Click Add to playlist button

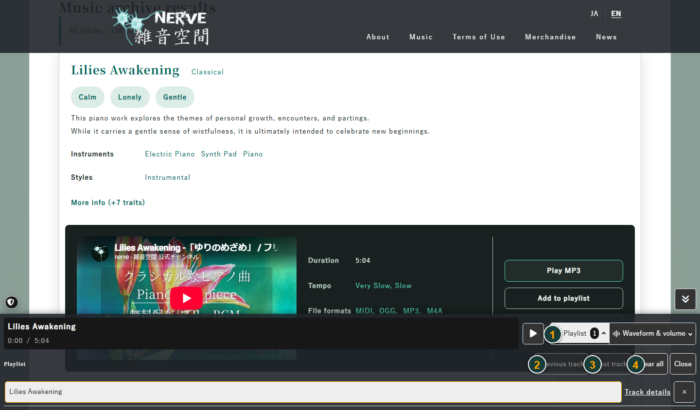[563, 298]
